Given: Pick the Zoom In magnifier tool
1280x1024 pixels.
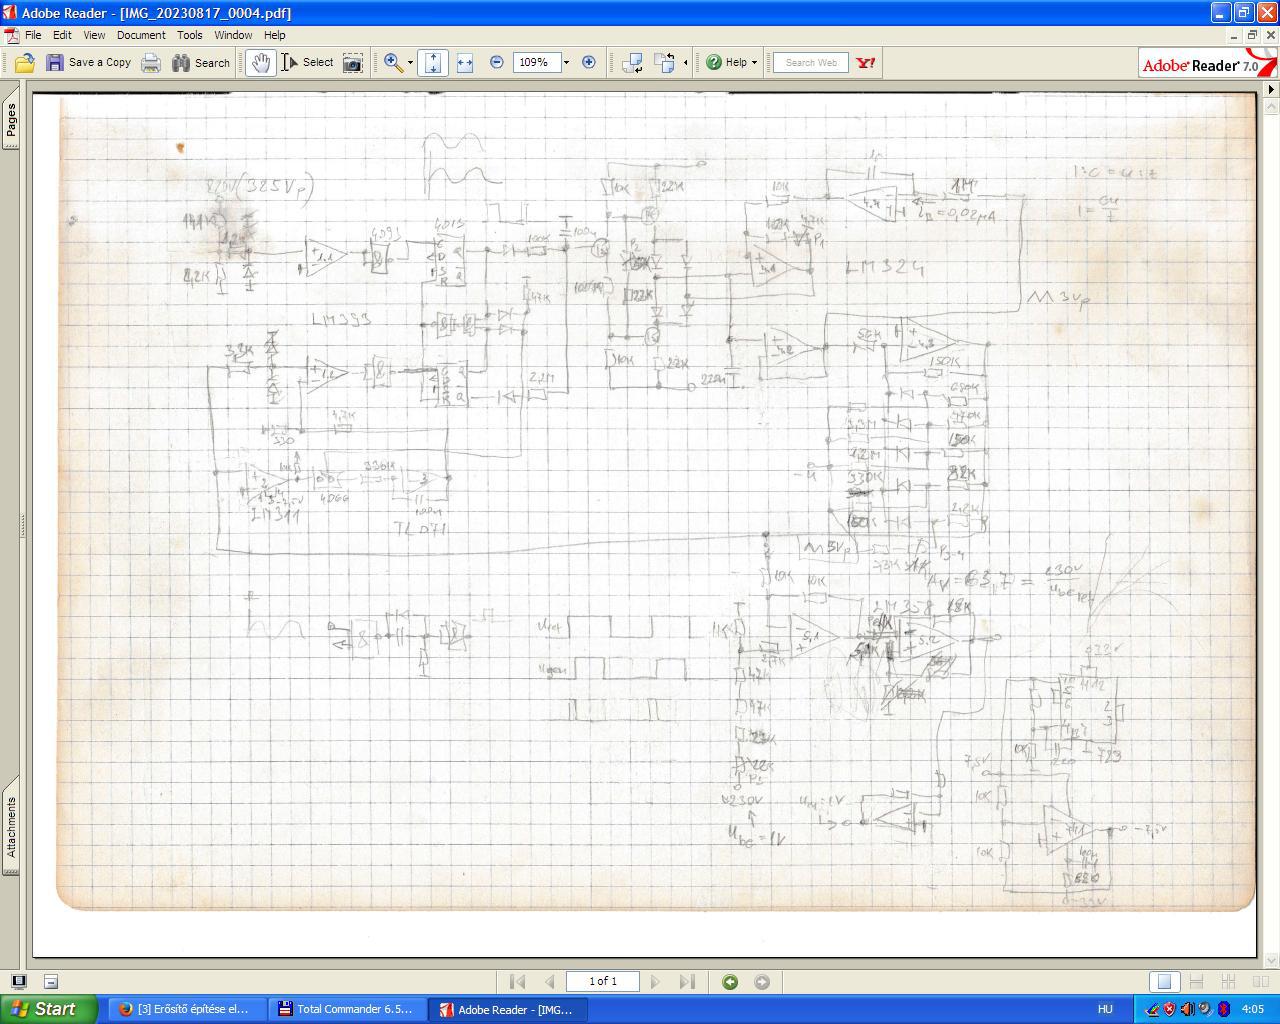Looking at the screenshot, I should pyautogui.click(x=394, y=62).
